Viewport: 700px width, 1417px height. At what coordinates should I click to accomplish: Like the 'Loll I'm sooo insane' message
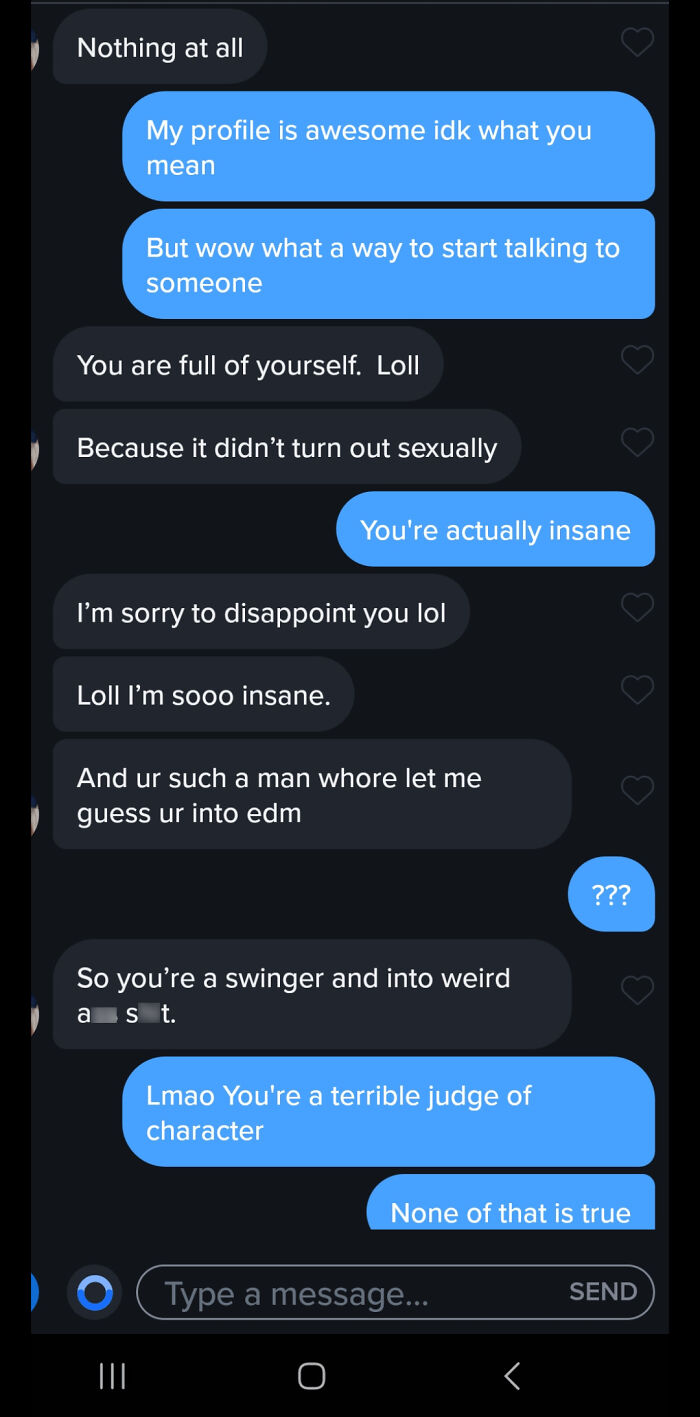pyautogui.click(x=637, y=689)
